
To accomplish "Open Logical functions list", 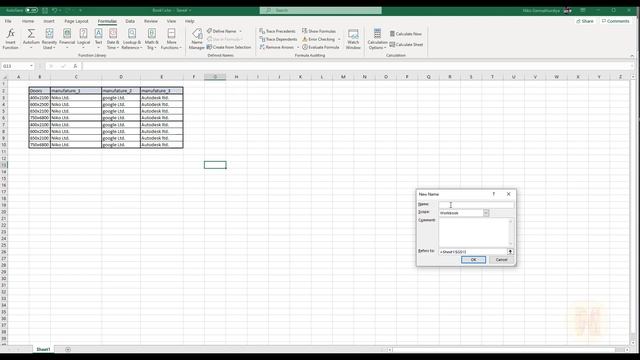I will (83, 39).
